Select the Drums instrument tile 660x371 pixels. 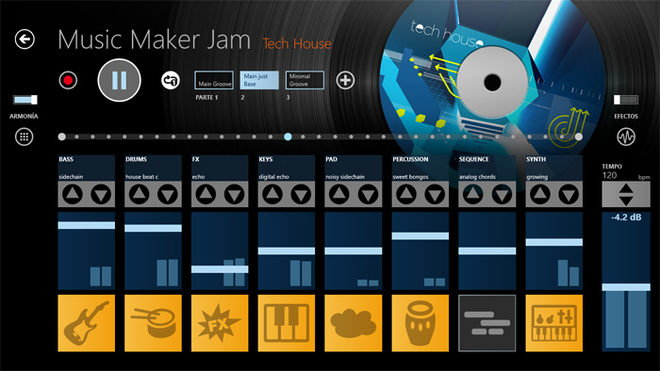click(153, 323)
